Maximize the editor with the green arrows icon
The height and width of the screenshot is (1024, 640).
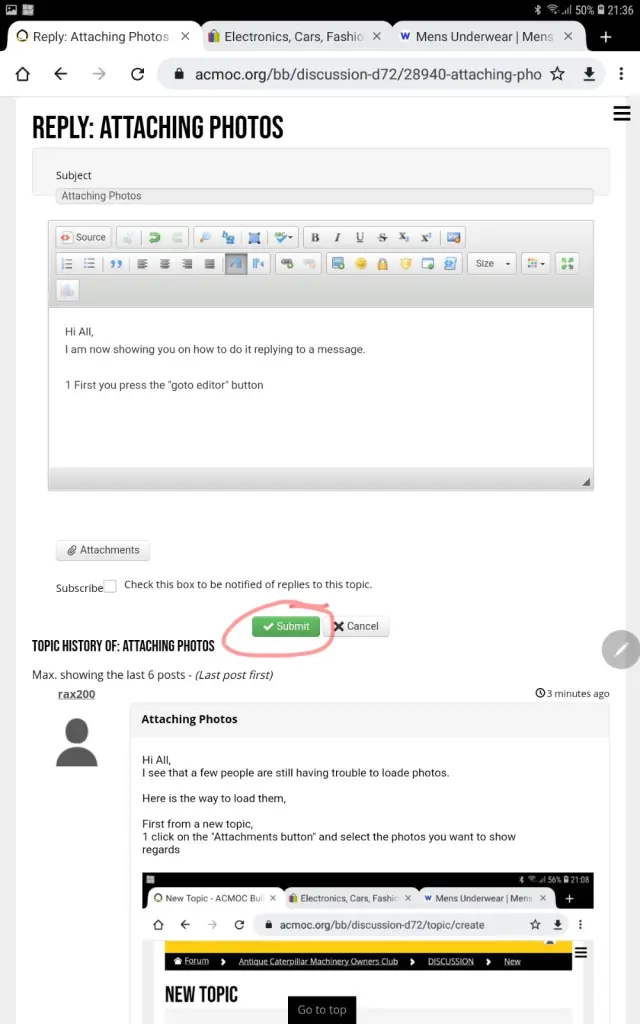coord(567,264)
